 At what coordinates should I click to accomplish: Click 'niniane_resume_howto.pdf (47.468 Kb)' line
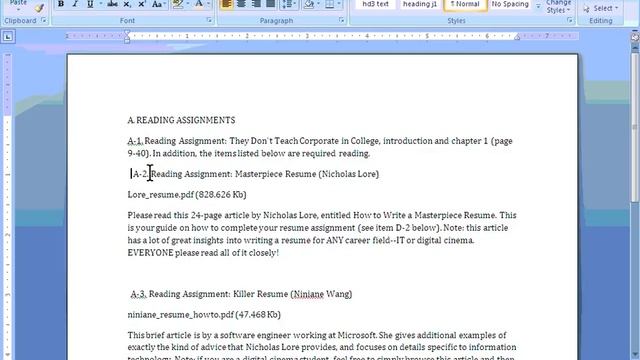pyautogui.click(x=204, y=315)
